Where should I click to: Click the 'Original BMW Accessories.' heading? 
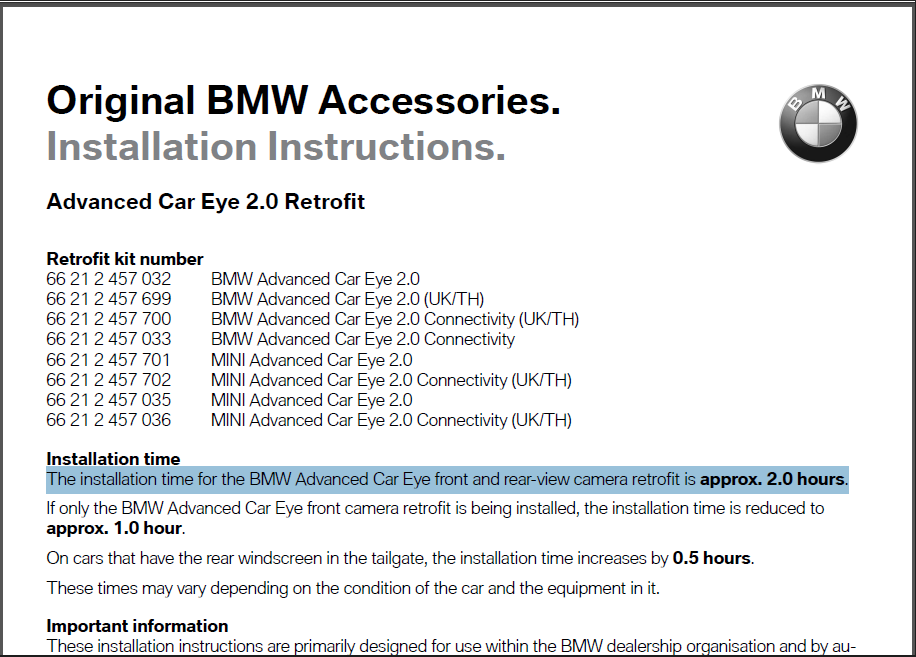303,100
